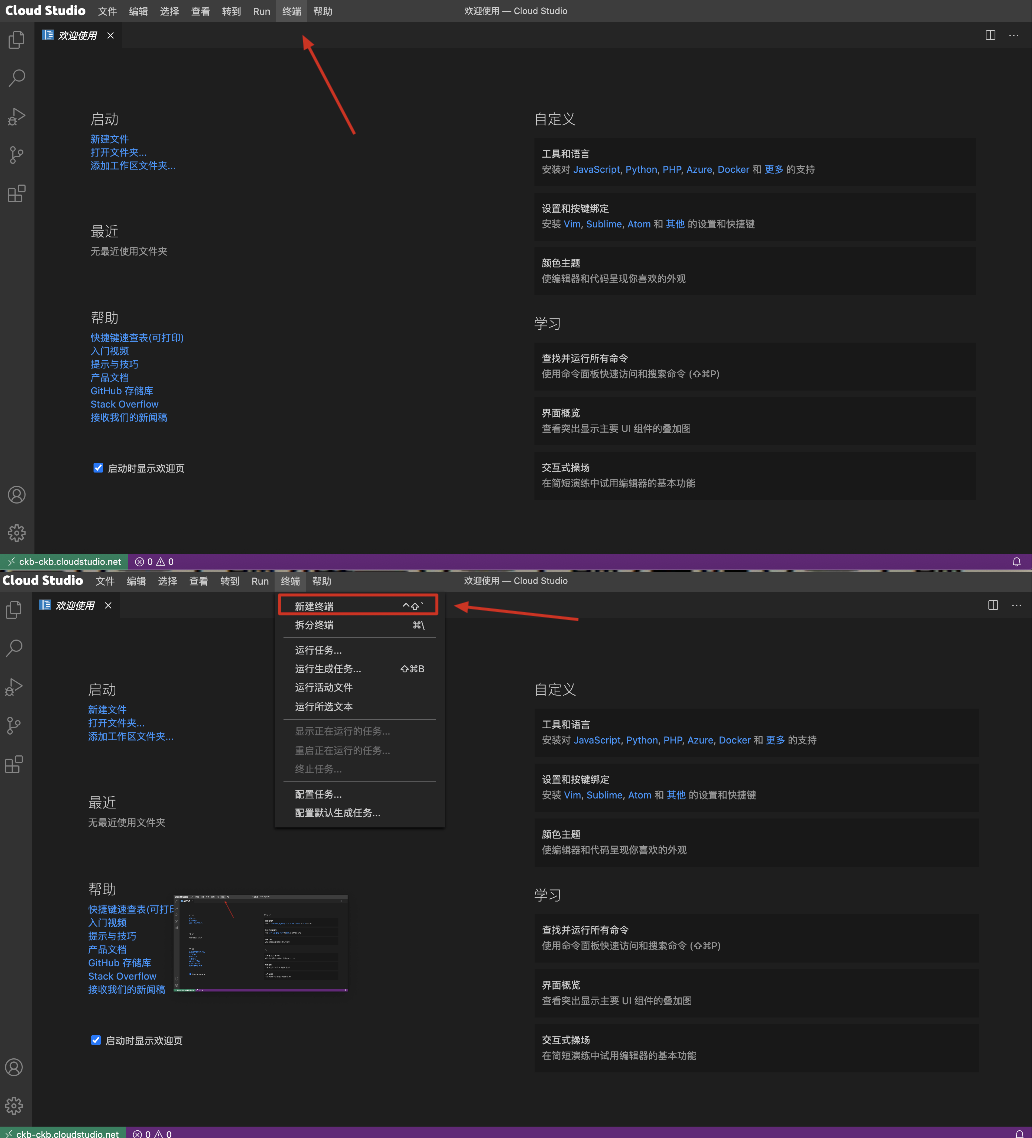Open Run and Debug icon in upper window
Image resolution: width=1032 pixels, height=1138 pixels.
[x=16, y=117]
